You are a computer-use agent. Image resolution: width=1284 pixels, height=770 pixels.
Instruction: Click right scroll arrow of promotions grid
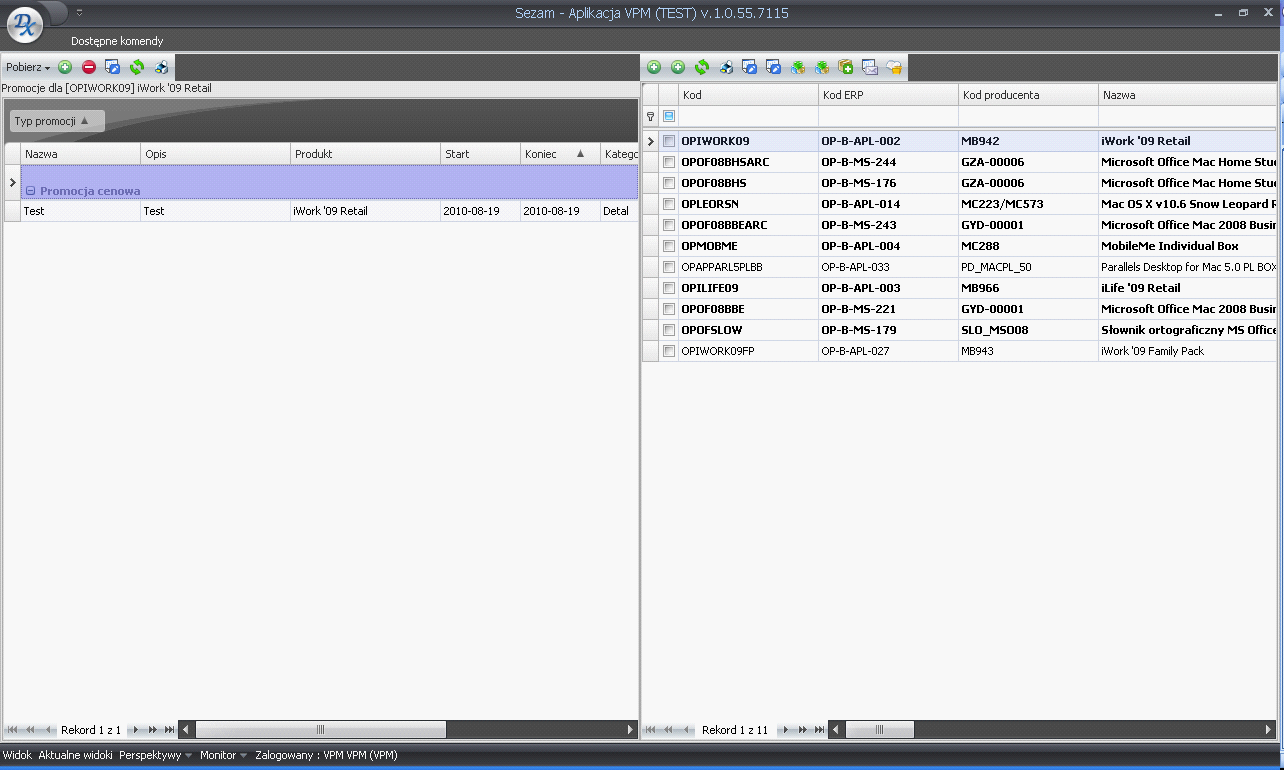coord(630,730)
